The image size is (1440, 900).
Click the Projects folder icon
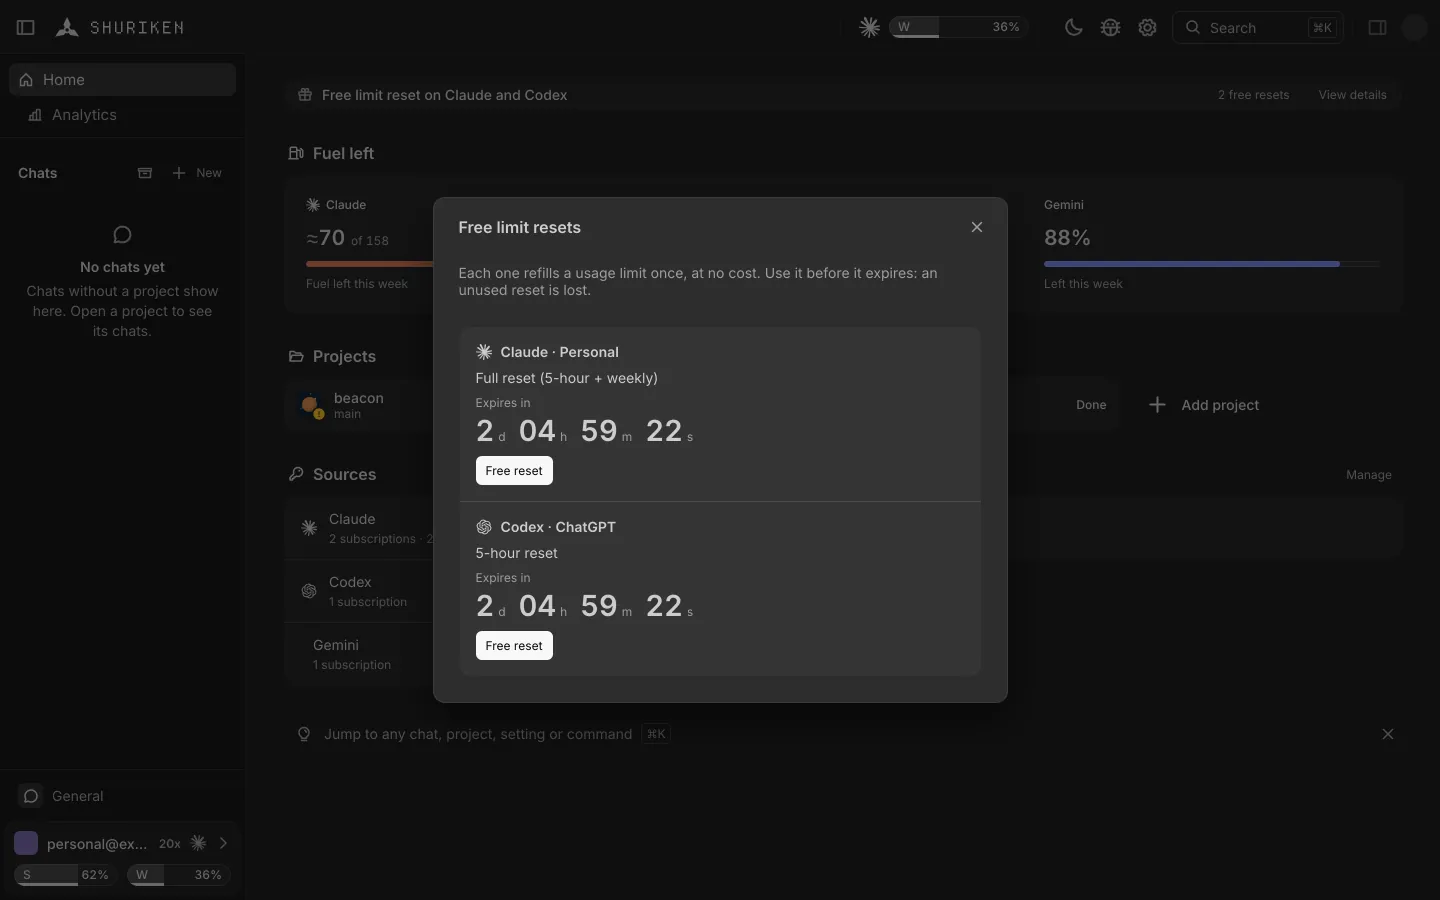[296, 356]
